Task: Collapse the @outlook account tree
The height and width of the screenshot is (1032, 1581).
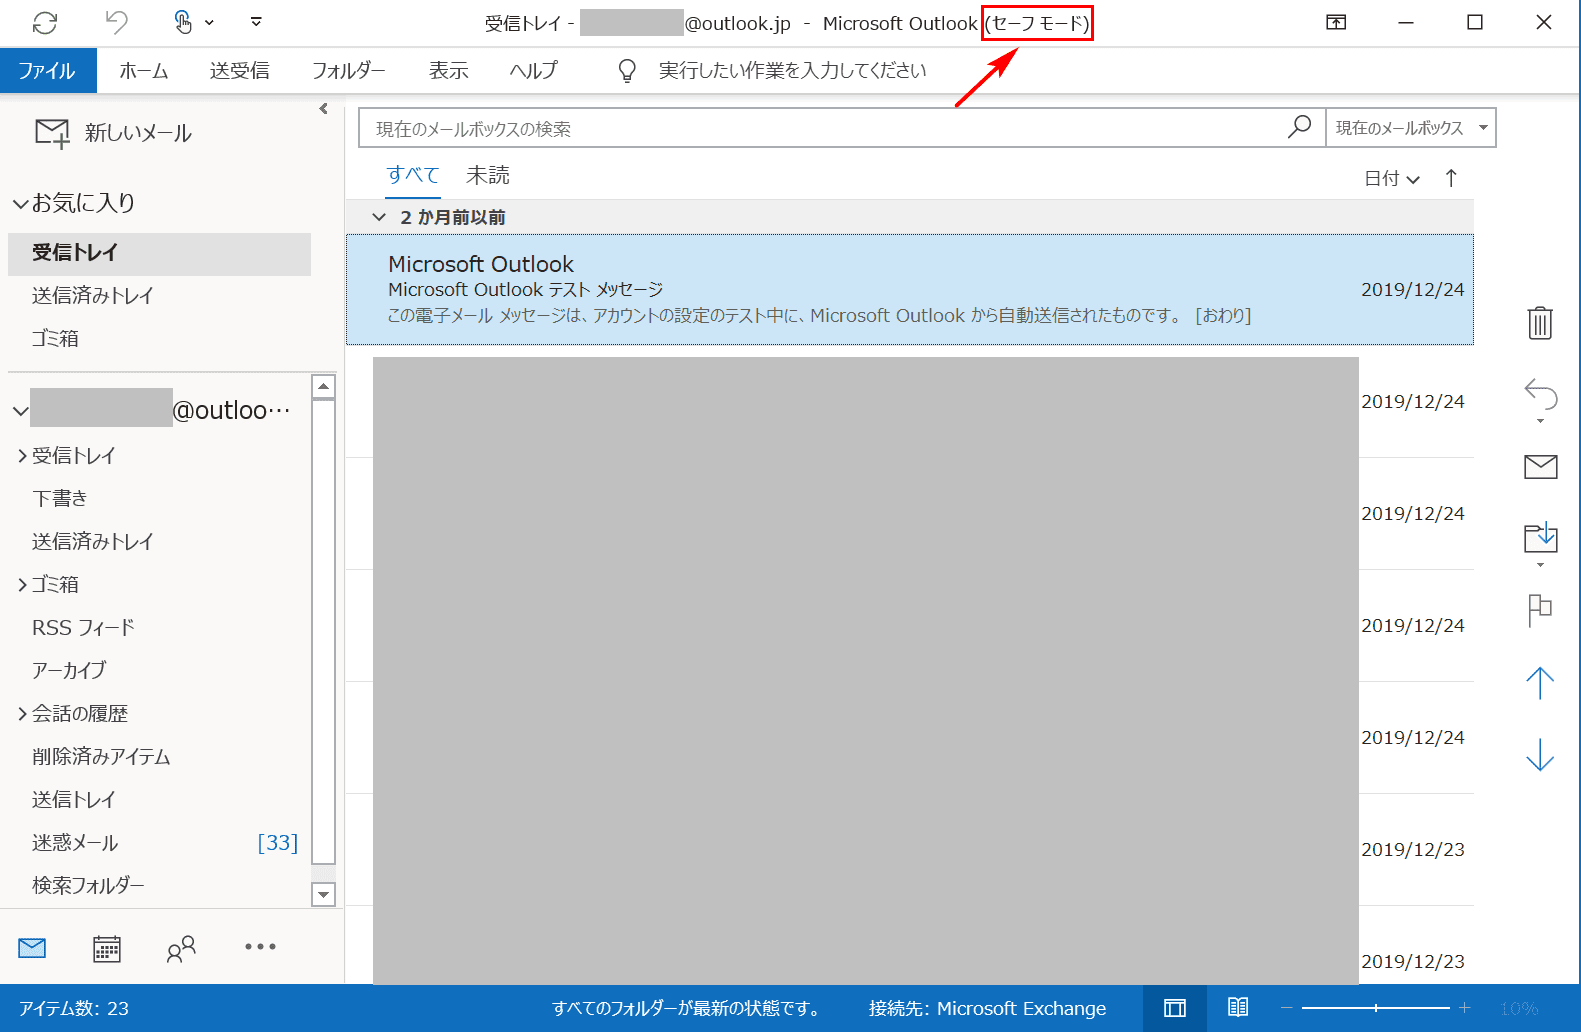Action: coord(20,411)
